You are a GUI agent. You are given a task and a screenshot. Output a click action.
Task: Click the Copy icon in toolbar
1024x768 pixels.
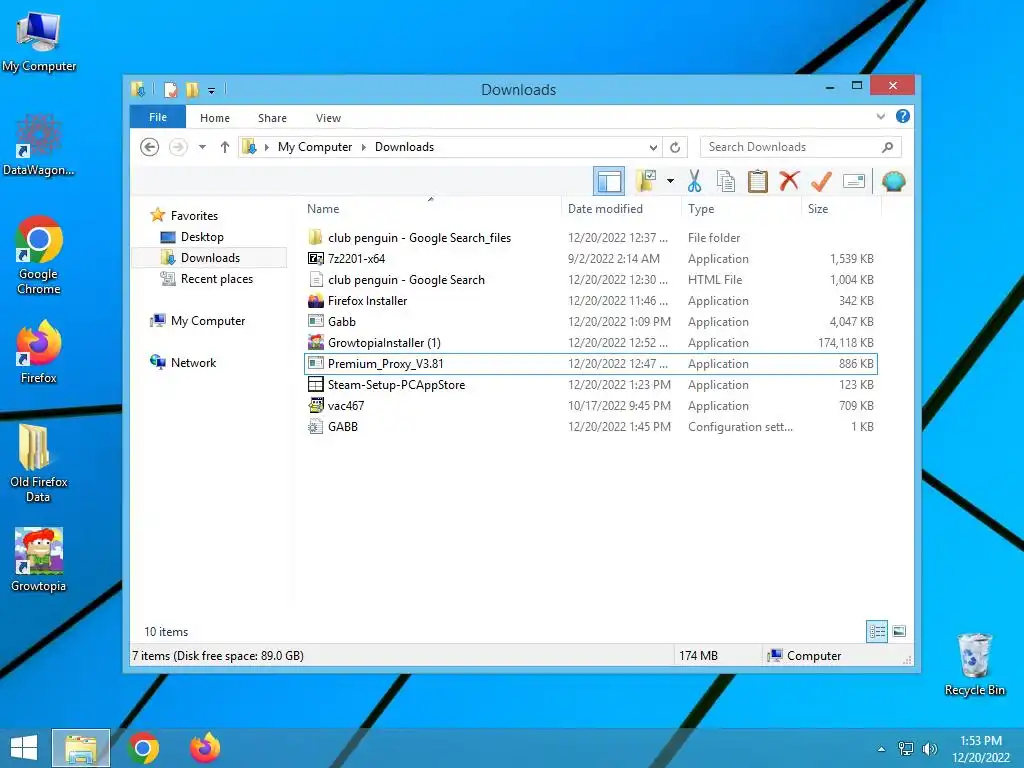726,181
